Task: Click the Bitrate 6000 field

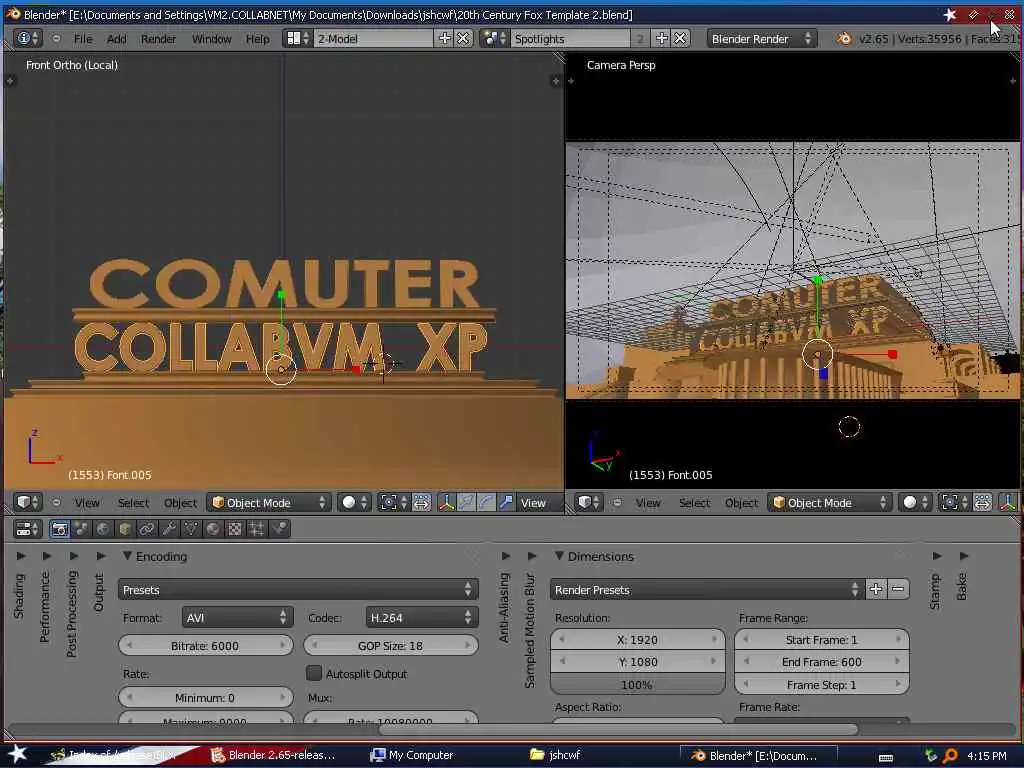Action: (x=205, y=645)
